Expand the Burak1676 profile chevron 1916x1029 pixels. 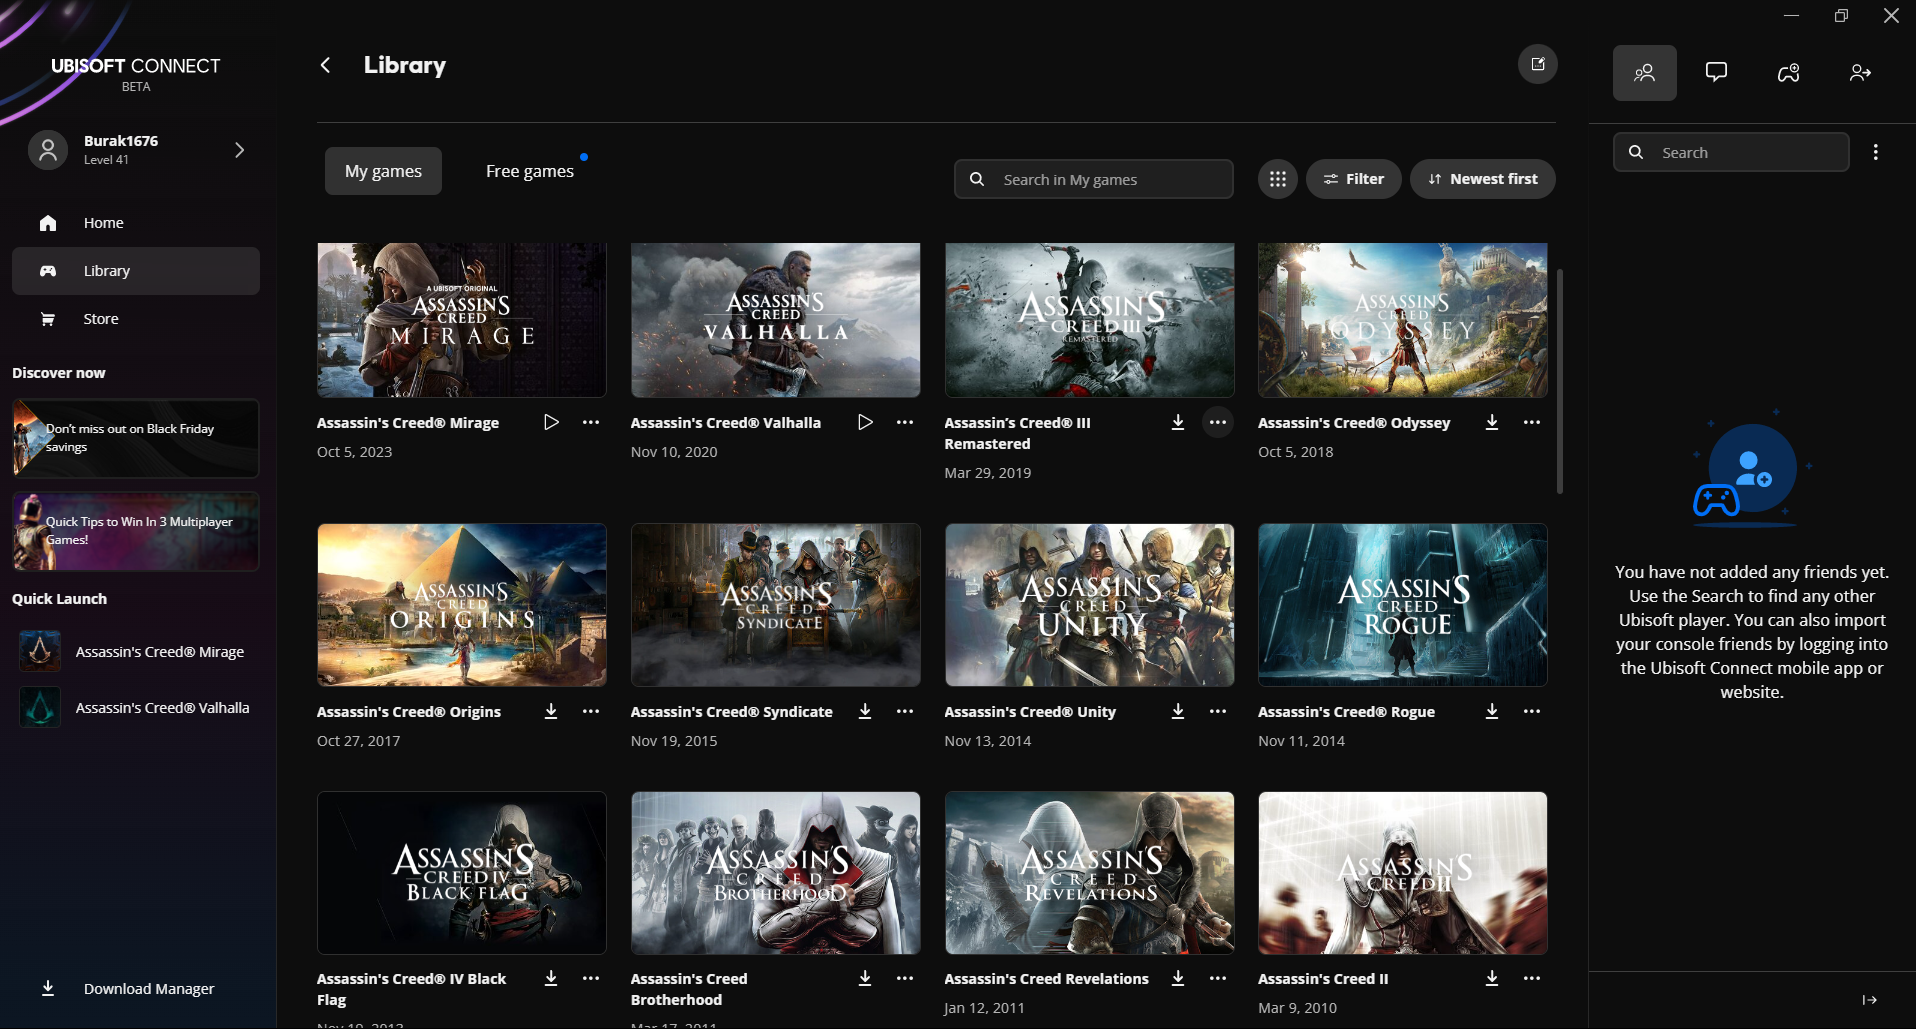(x=239, y=150)
